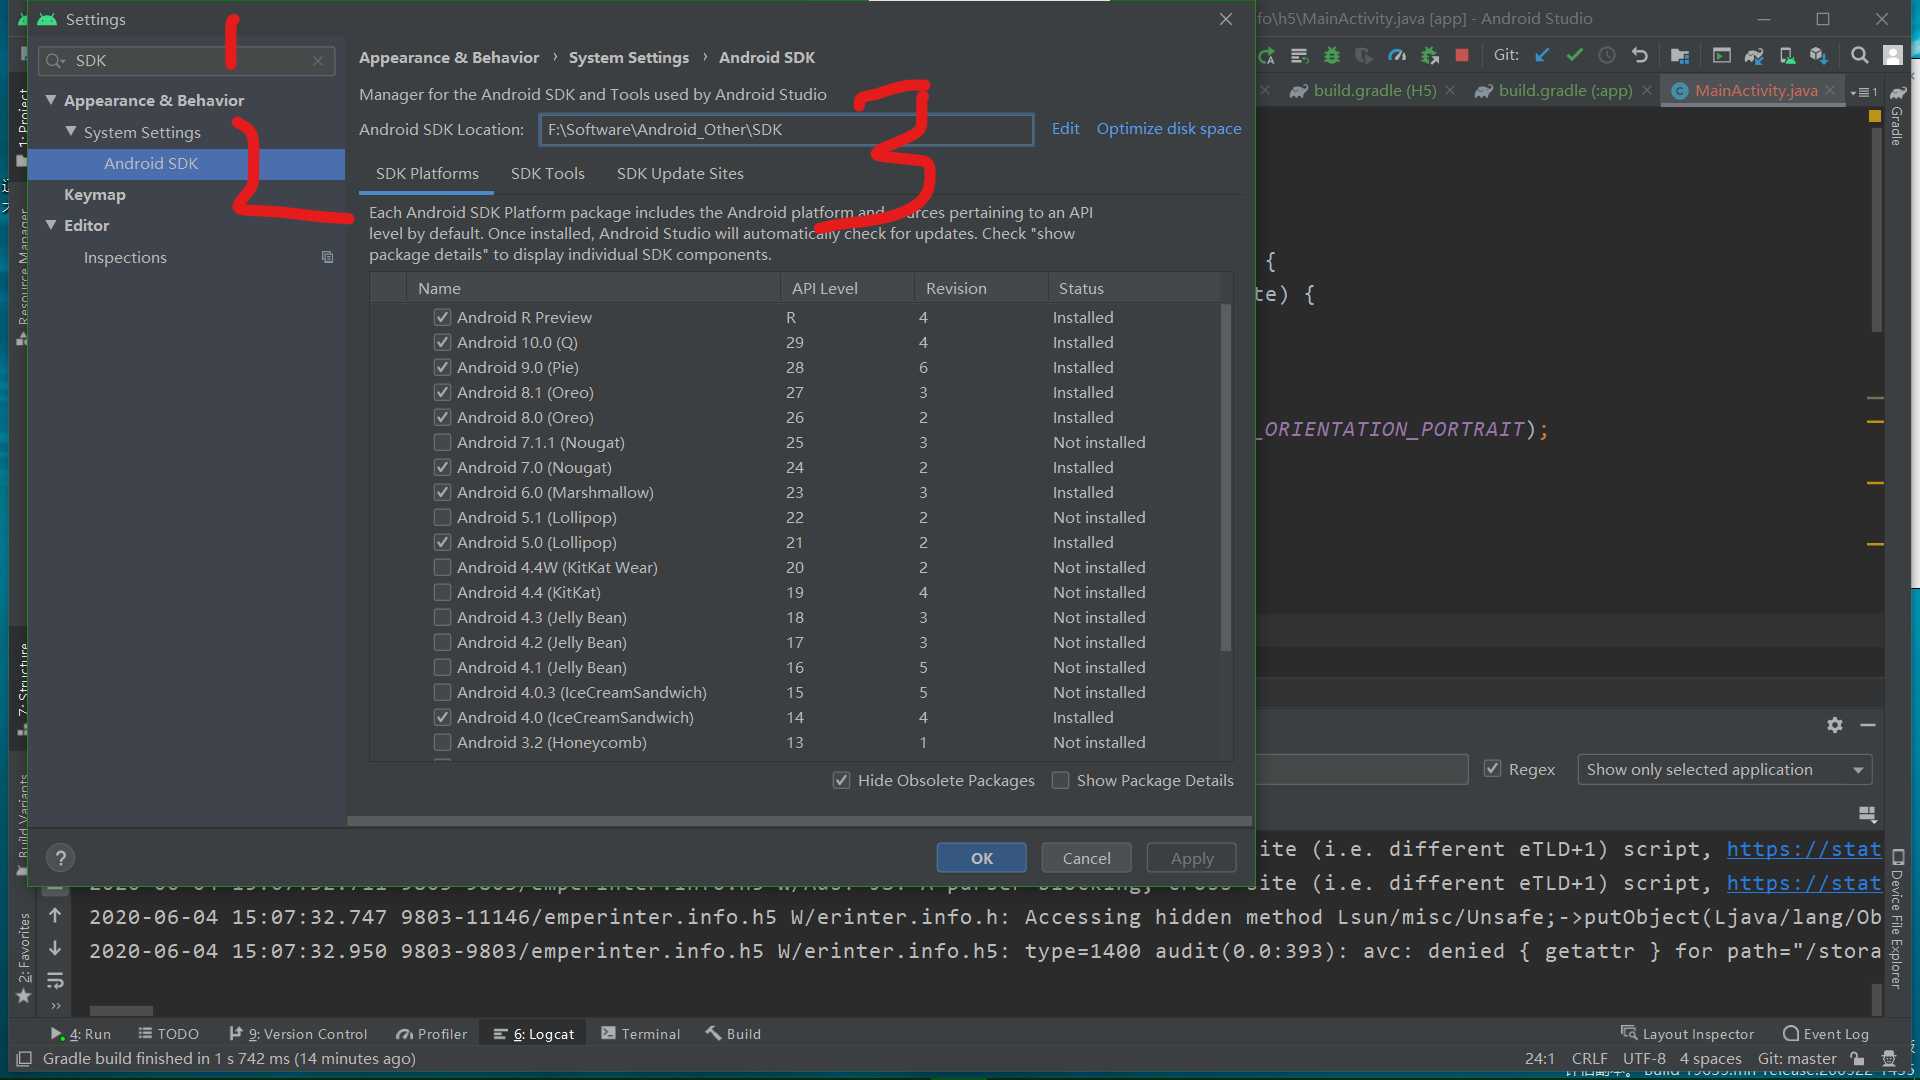1920x1080 pixels.
Task: Collapse Appearance & Behavior tree node
Action: coord(51,100)
